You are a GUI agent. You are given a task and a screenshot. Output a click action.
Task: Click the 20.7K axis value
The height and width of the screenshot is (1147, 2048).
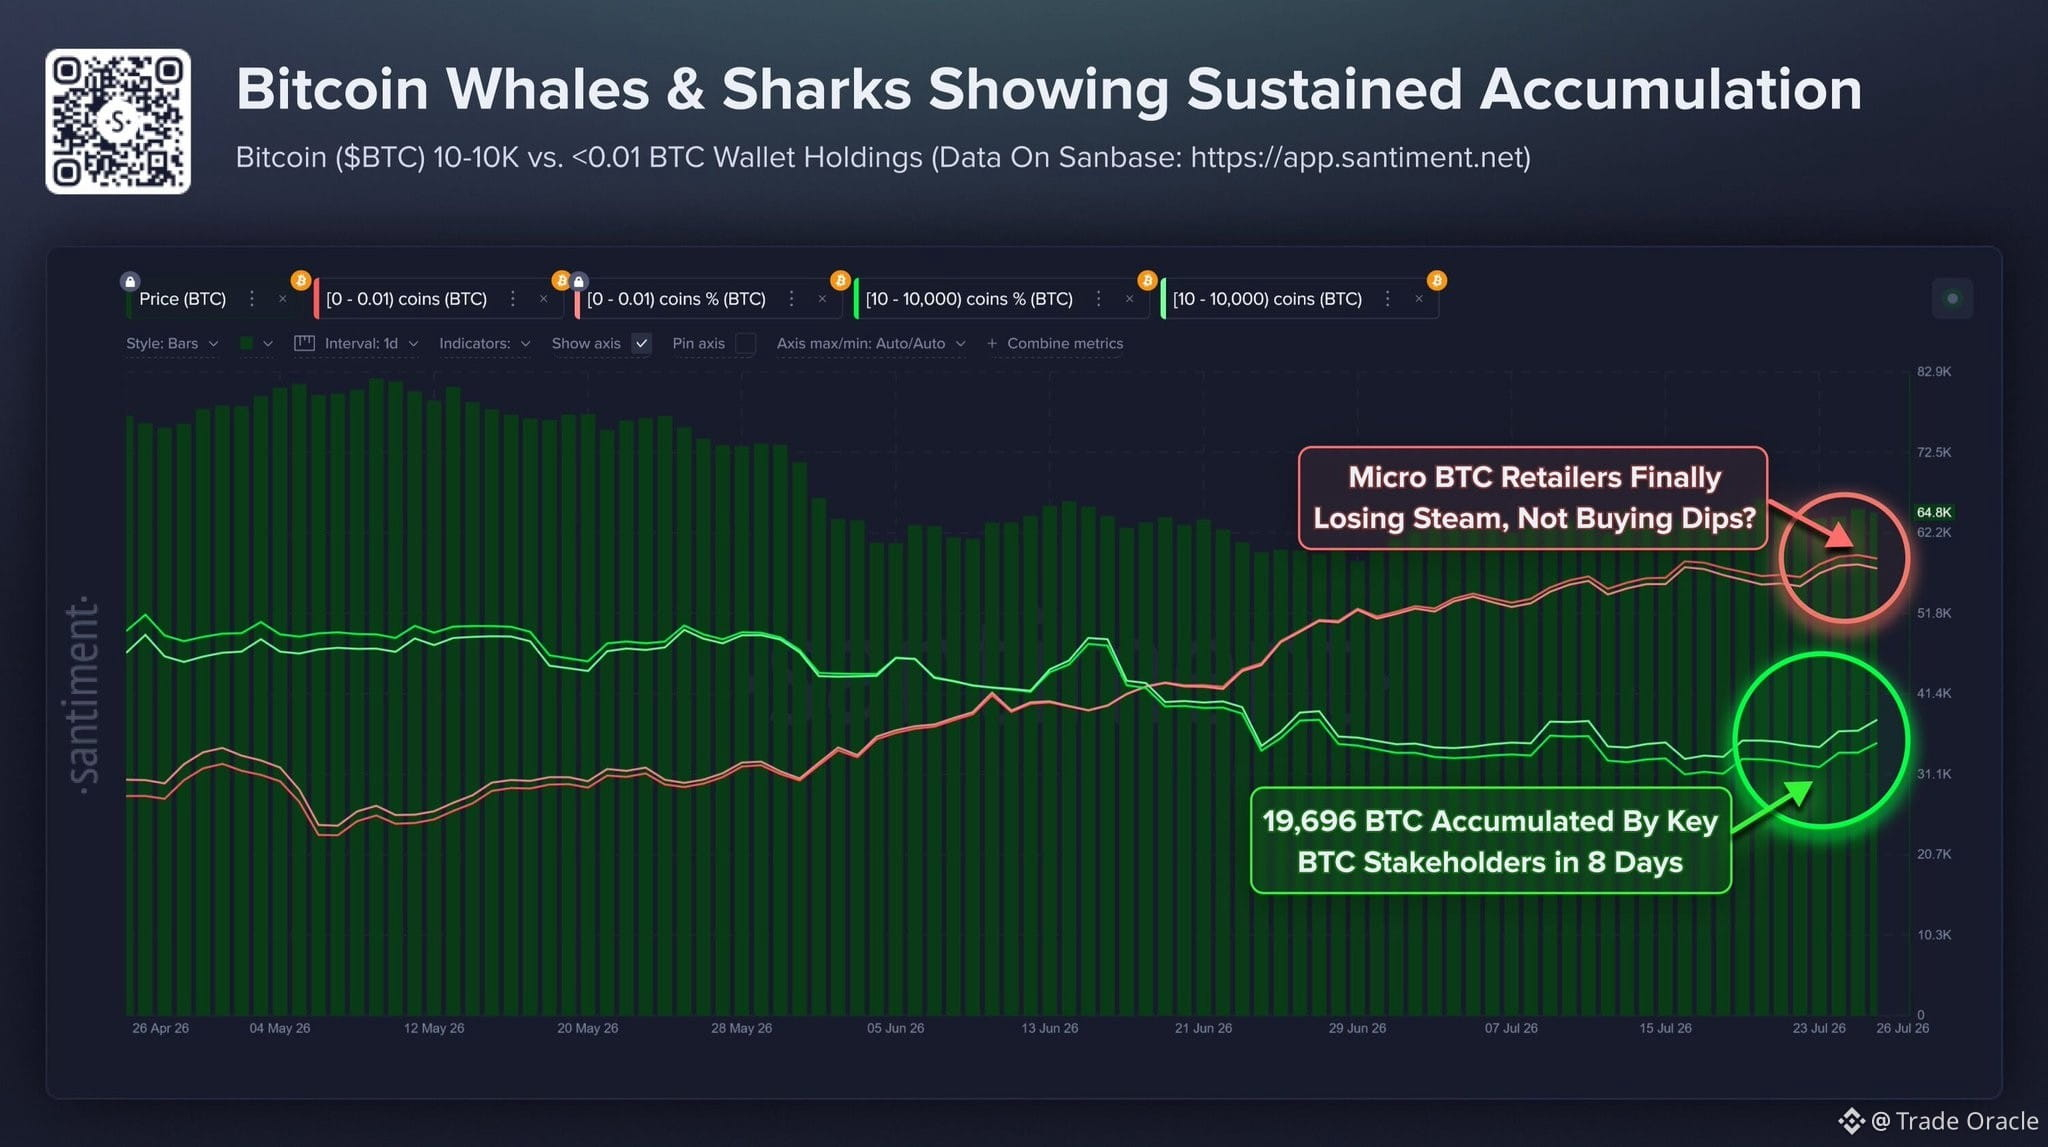pos(1934,854)
